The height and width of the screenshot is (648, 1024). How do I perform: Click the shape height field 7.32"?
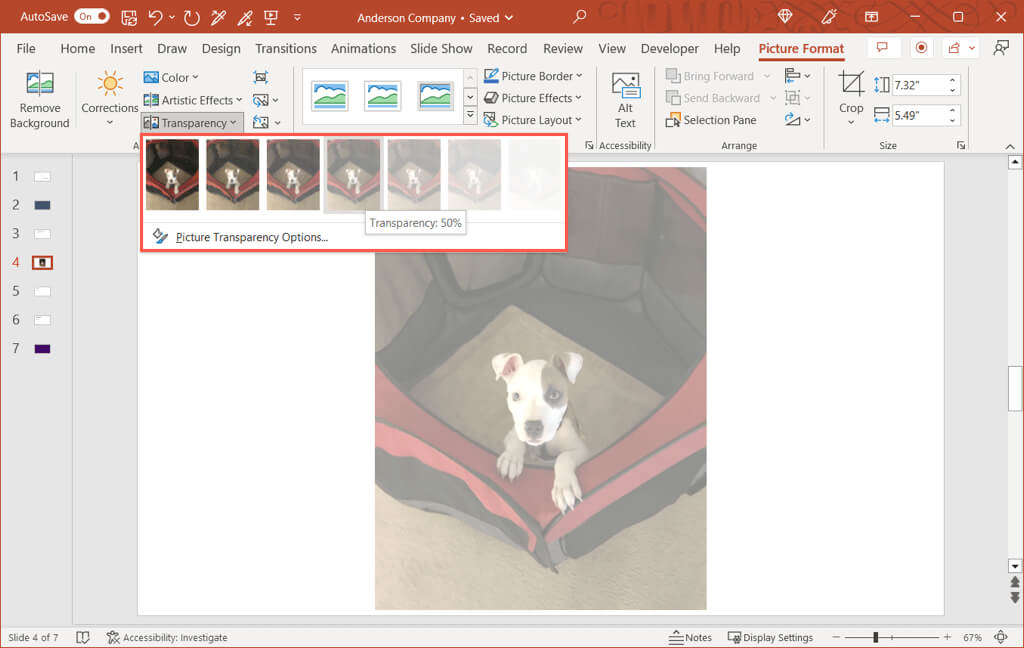(x=920, y=85)
